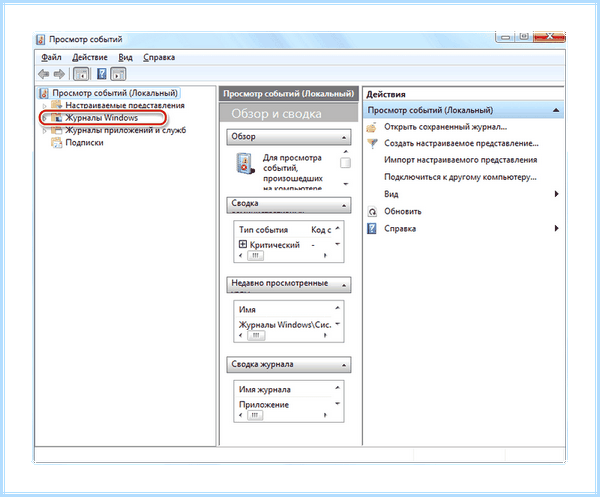Click 'Приложение' row in log summary
The width and height of the screenshot is (600, 497).
pyautogui.click(x=264, y=405)
